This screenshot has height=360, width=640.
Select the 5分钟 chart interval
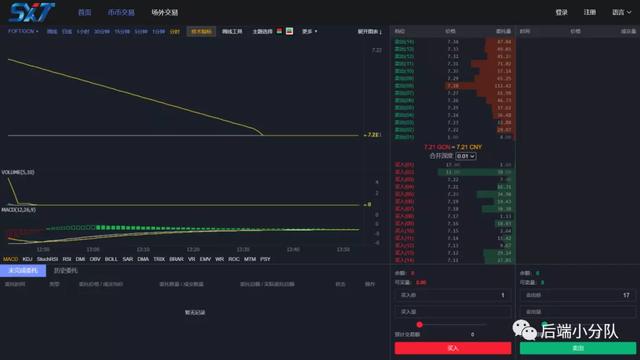141,31
